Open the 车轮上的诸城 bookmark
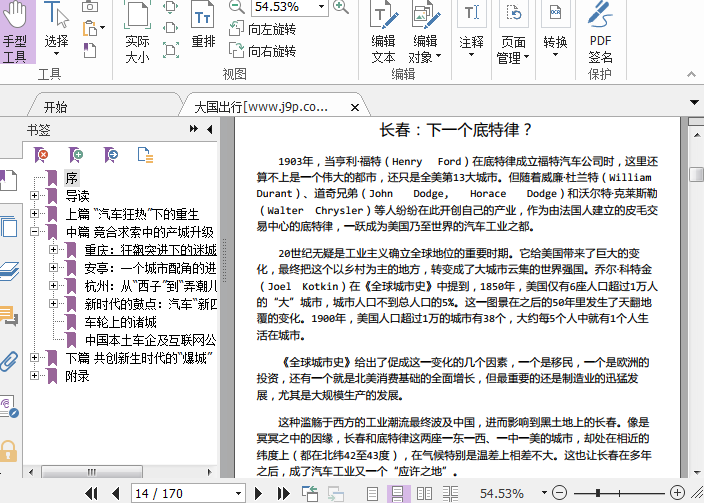 (x=120, y=322)
